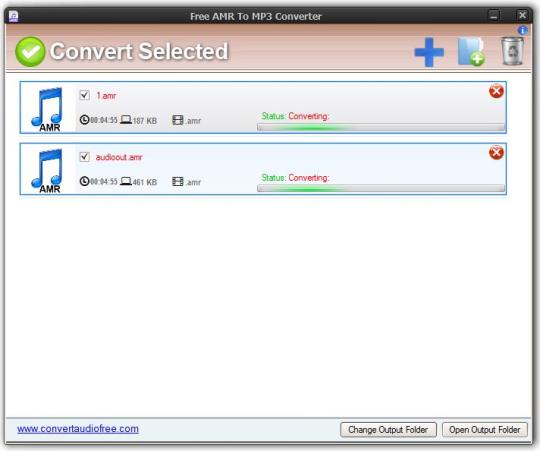Uncheck the 1.amr checkbox
This screenshot has width=540, height=451.
[84, 95]
